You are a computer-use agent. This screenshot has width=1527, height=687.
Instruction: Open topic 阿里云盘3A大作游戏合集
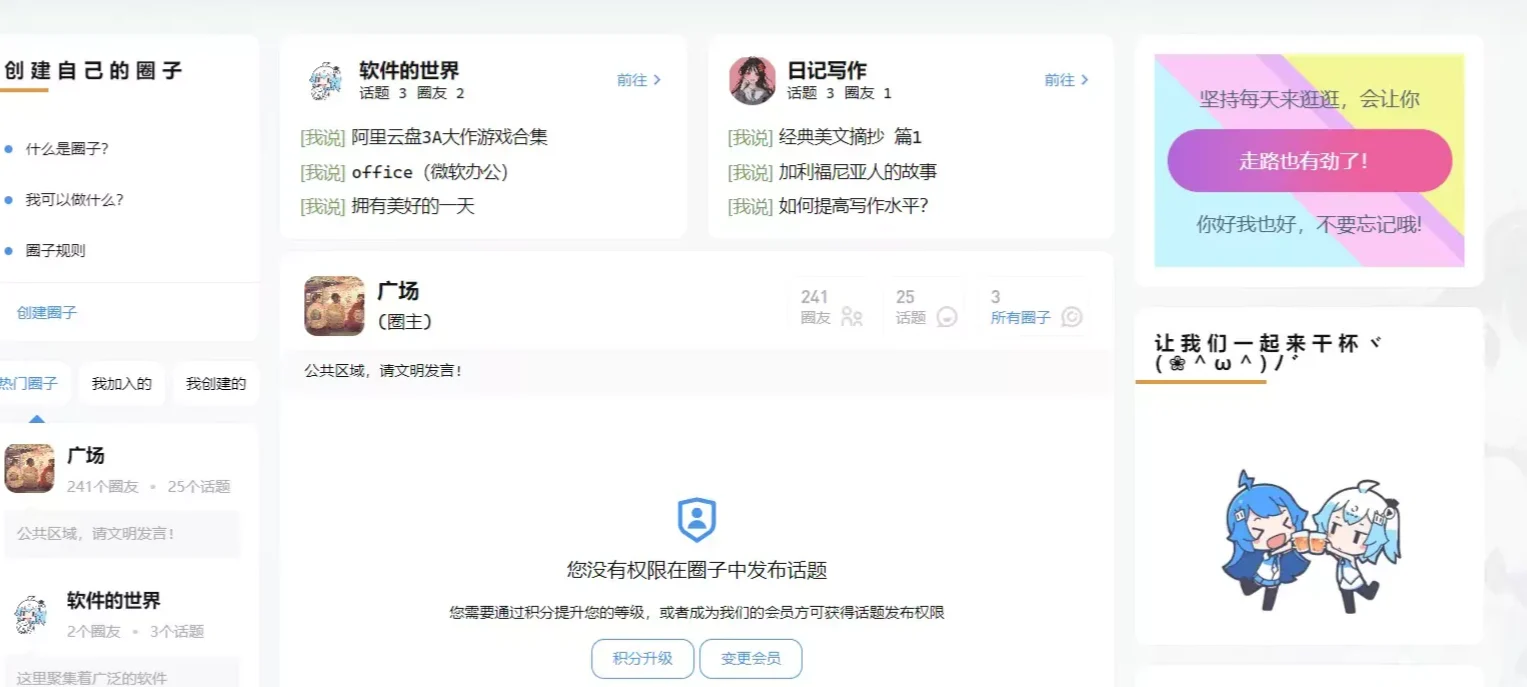[x=449, y=138]
